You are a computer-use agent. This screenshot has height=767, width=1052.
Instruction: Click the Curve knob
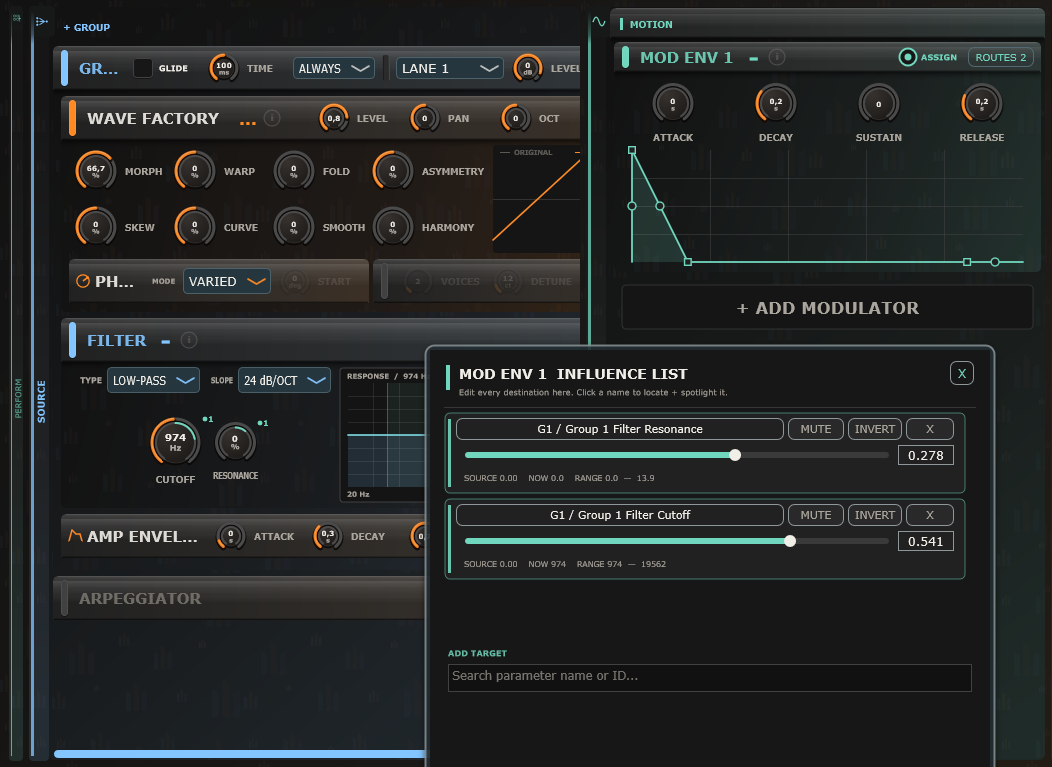195,227
